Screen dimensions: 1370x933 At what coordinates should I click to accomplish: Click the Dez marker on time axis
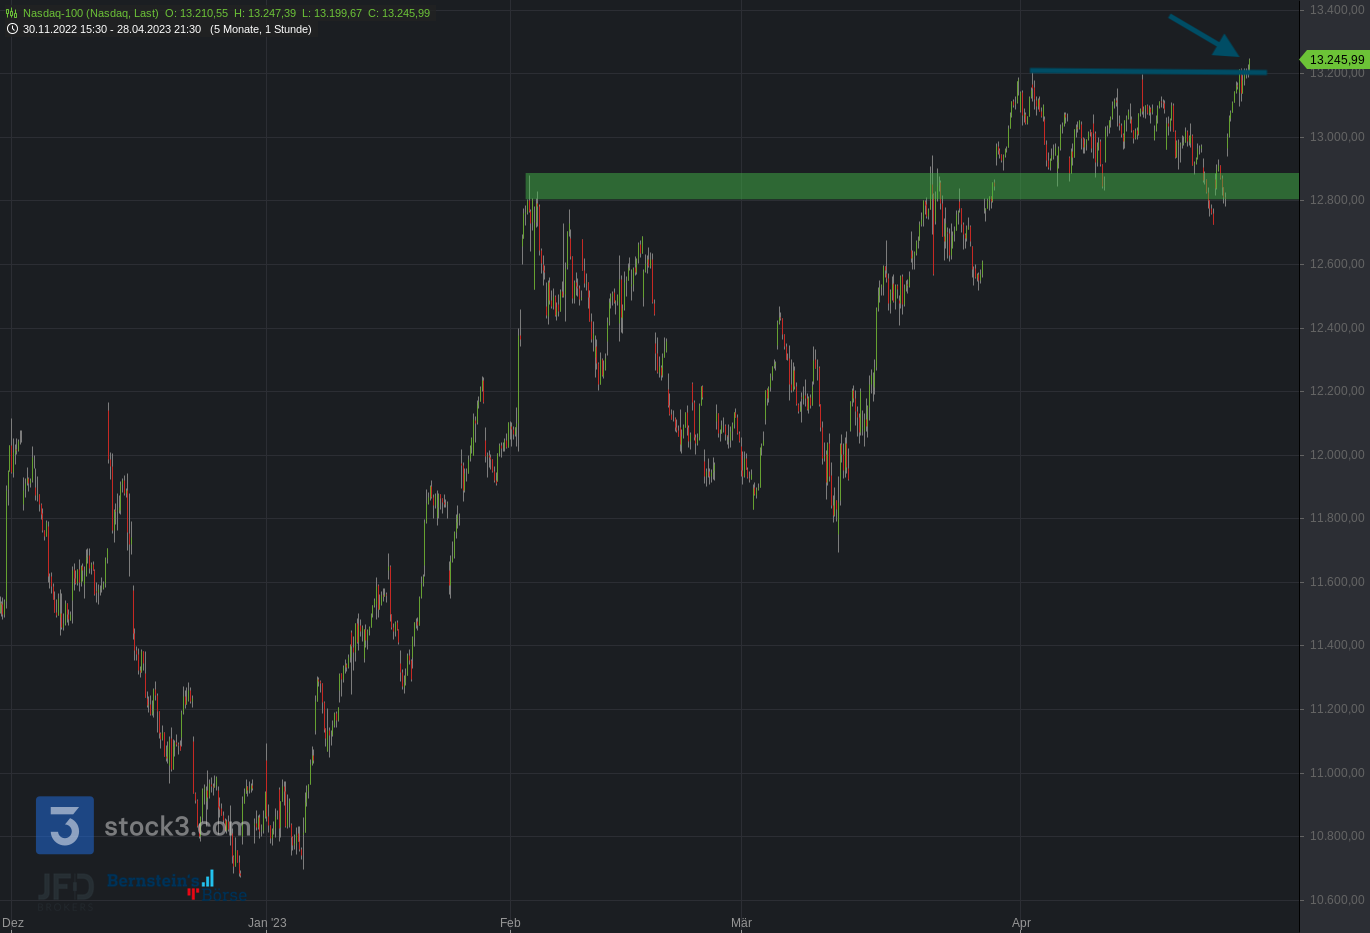pyautogui.click(x=13, y=922)
